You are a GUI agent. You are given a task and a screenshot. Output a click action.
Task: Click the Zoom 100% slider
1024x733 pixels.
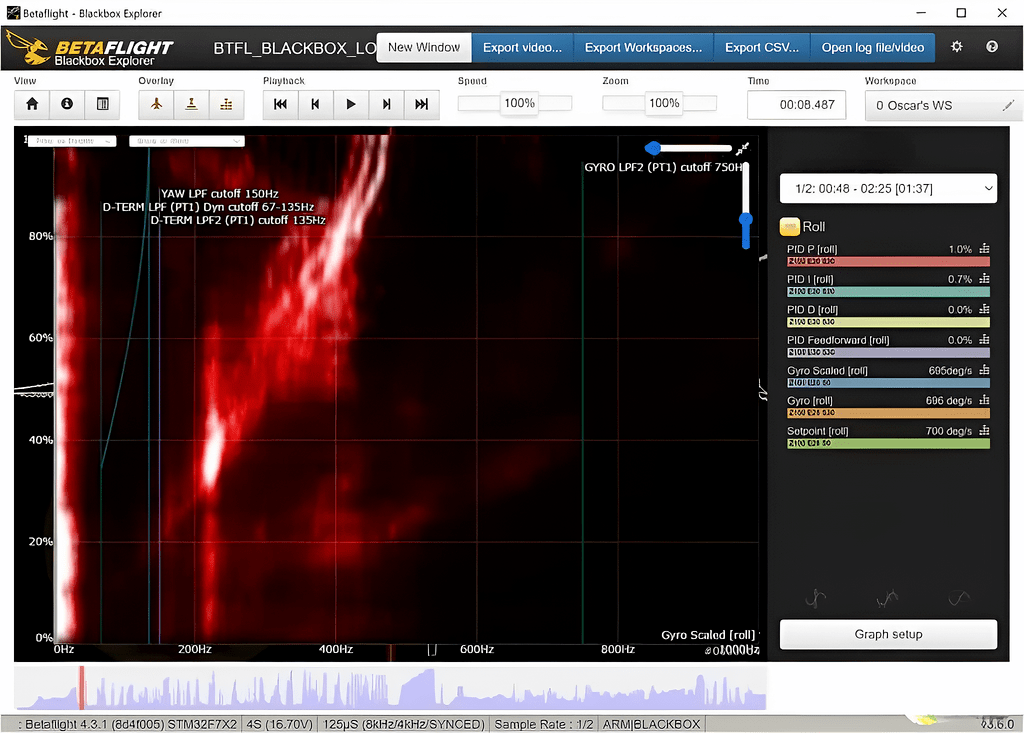[660, 103]
